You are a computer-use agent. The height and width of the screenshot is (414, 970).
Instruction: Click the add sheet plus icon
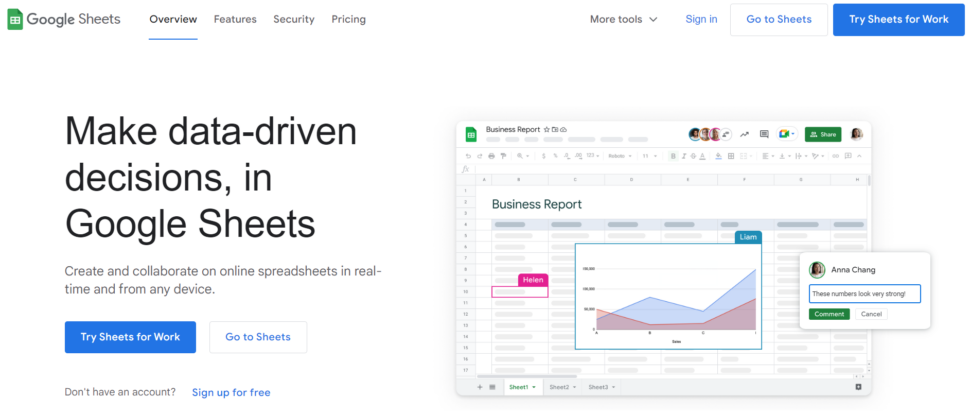coord(479,387)
